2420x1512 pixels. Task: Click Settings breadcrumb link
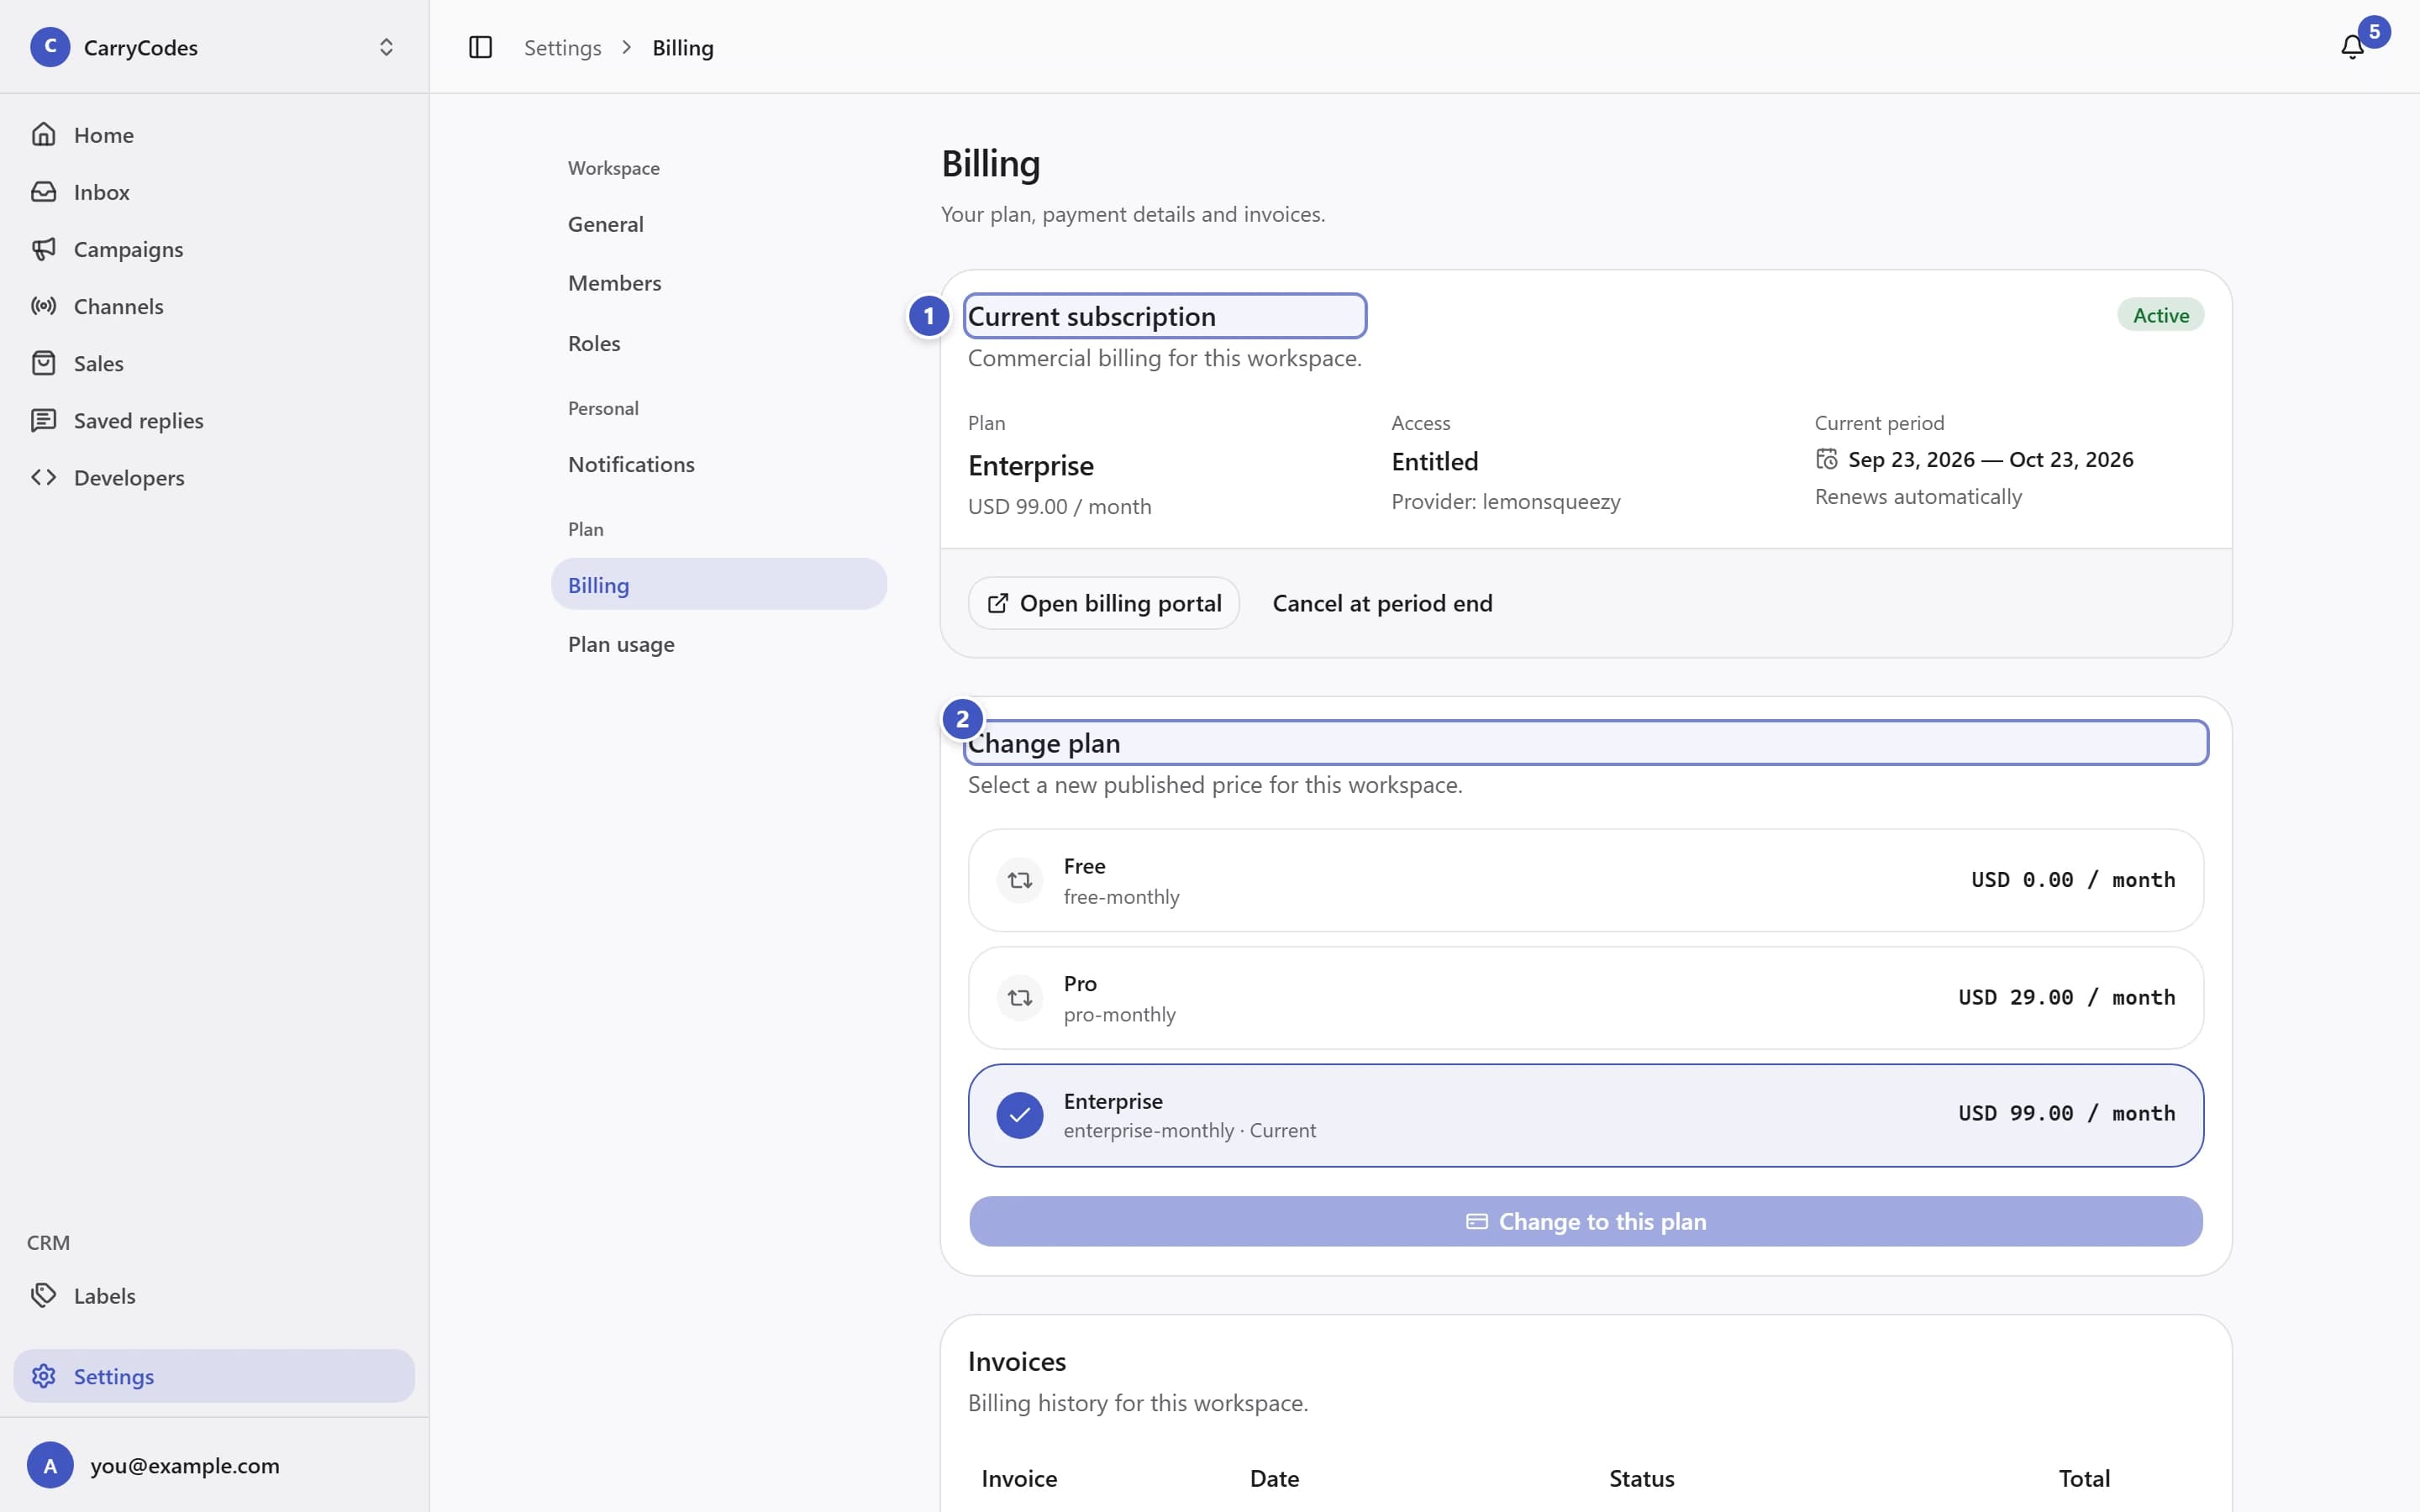(x=562, y=47)
